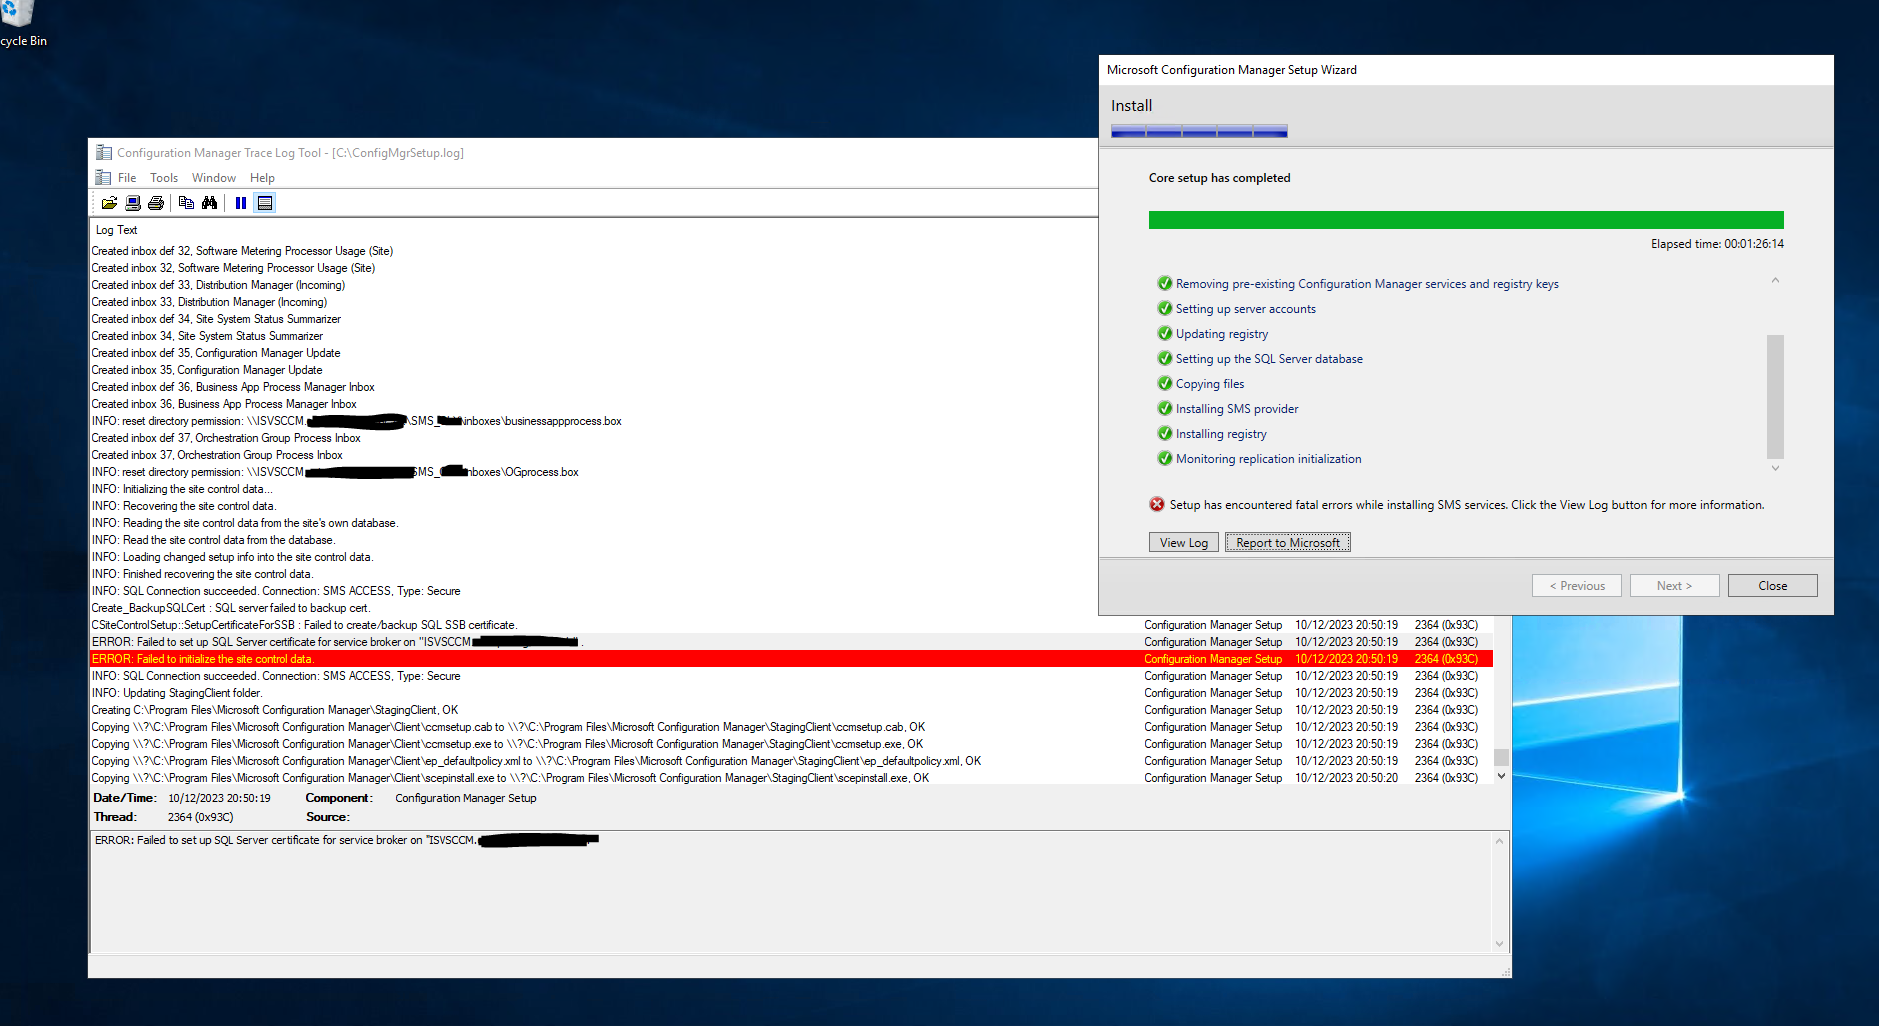This screenshot has height=1026, width=1879.
Task: Click the green check beside Setting up server accounts
Action: point(1165,309)
